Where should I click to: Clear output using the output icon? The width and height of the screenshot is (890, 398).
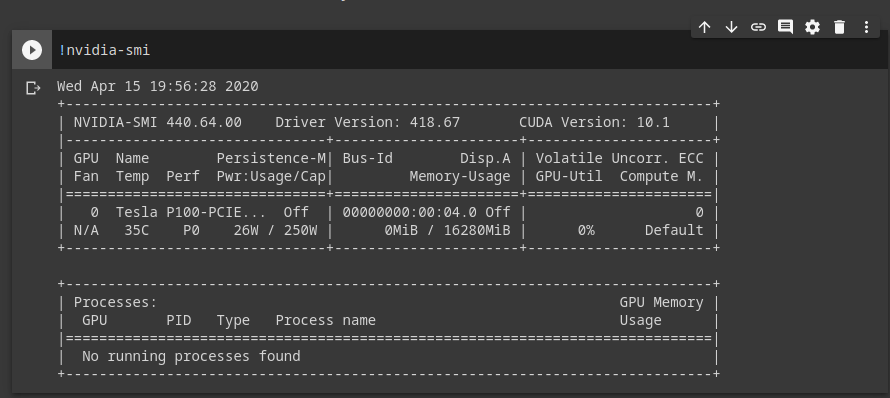(33, 88)
